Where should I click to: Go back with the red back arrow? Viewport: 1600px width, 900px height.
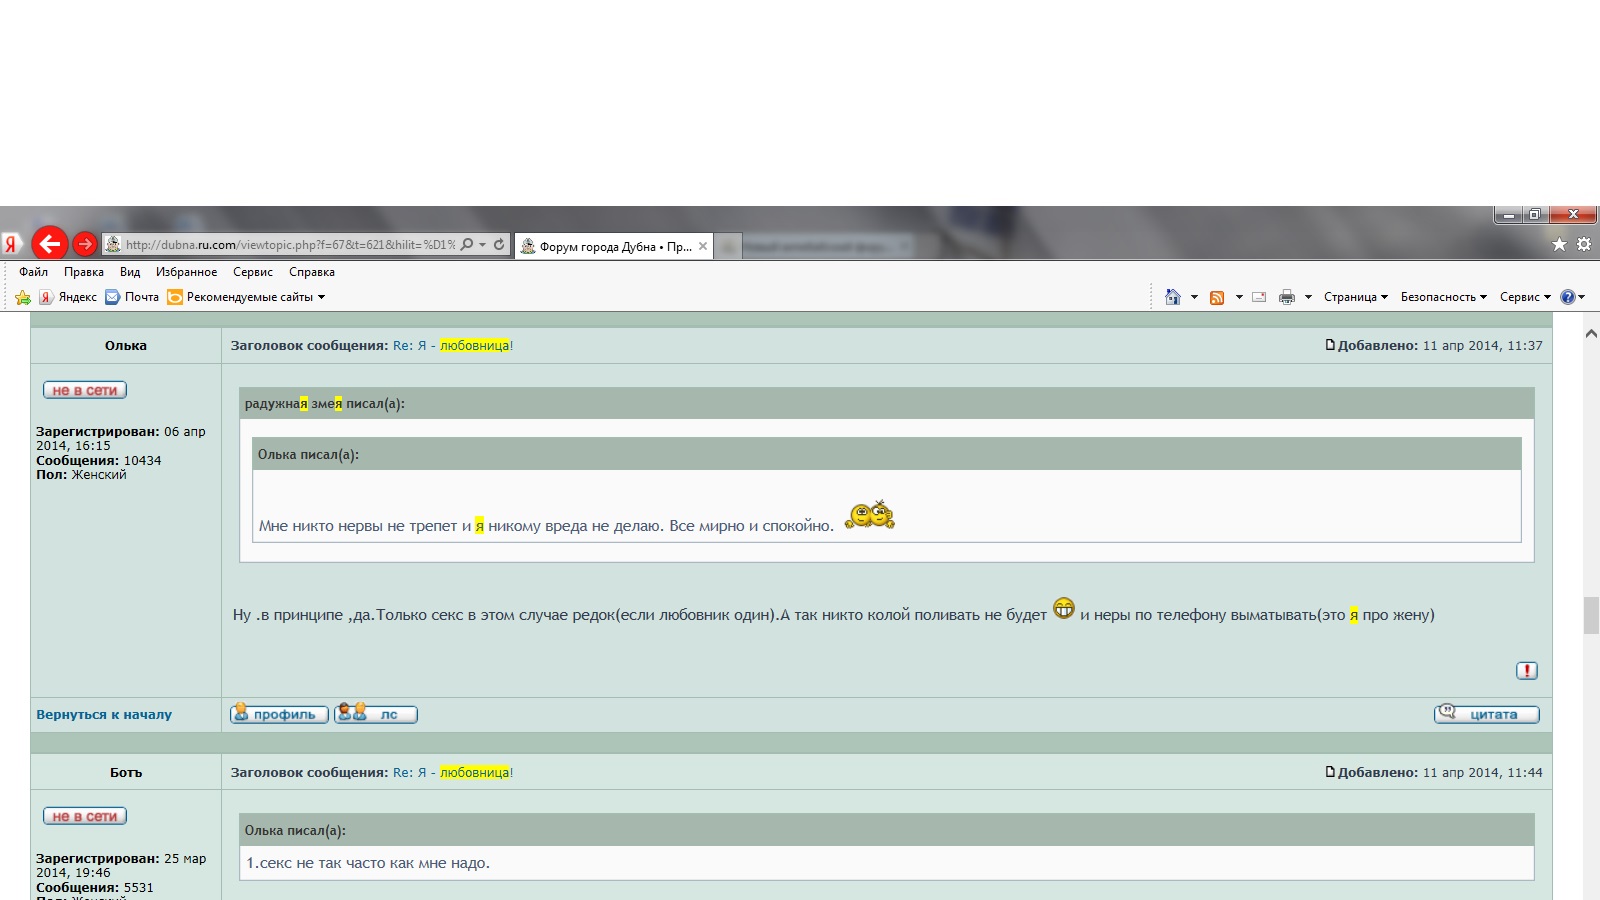pyautogui.click(x=49, y=243)
